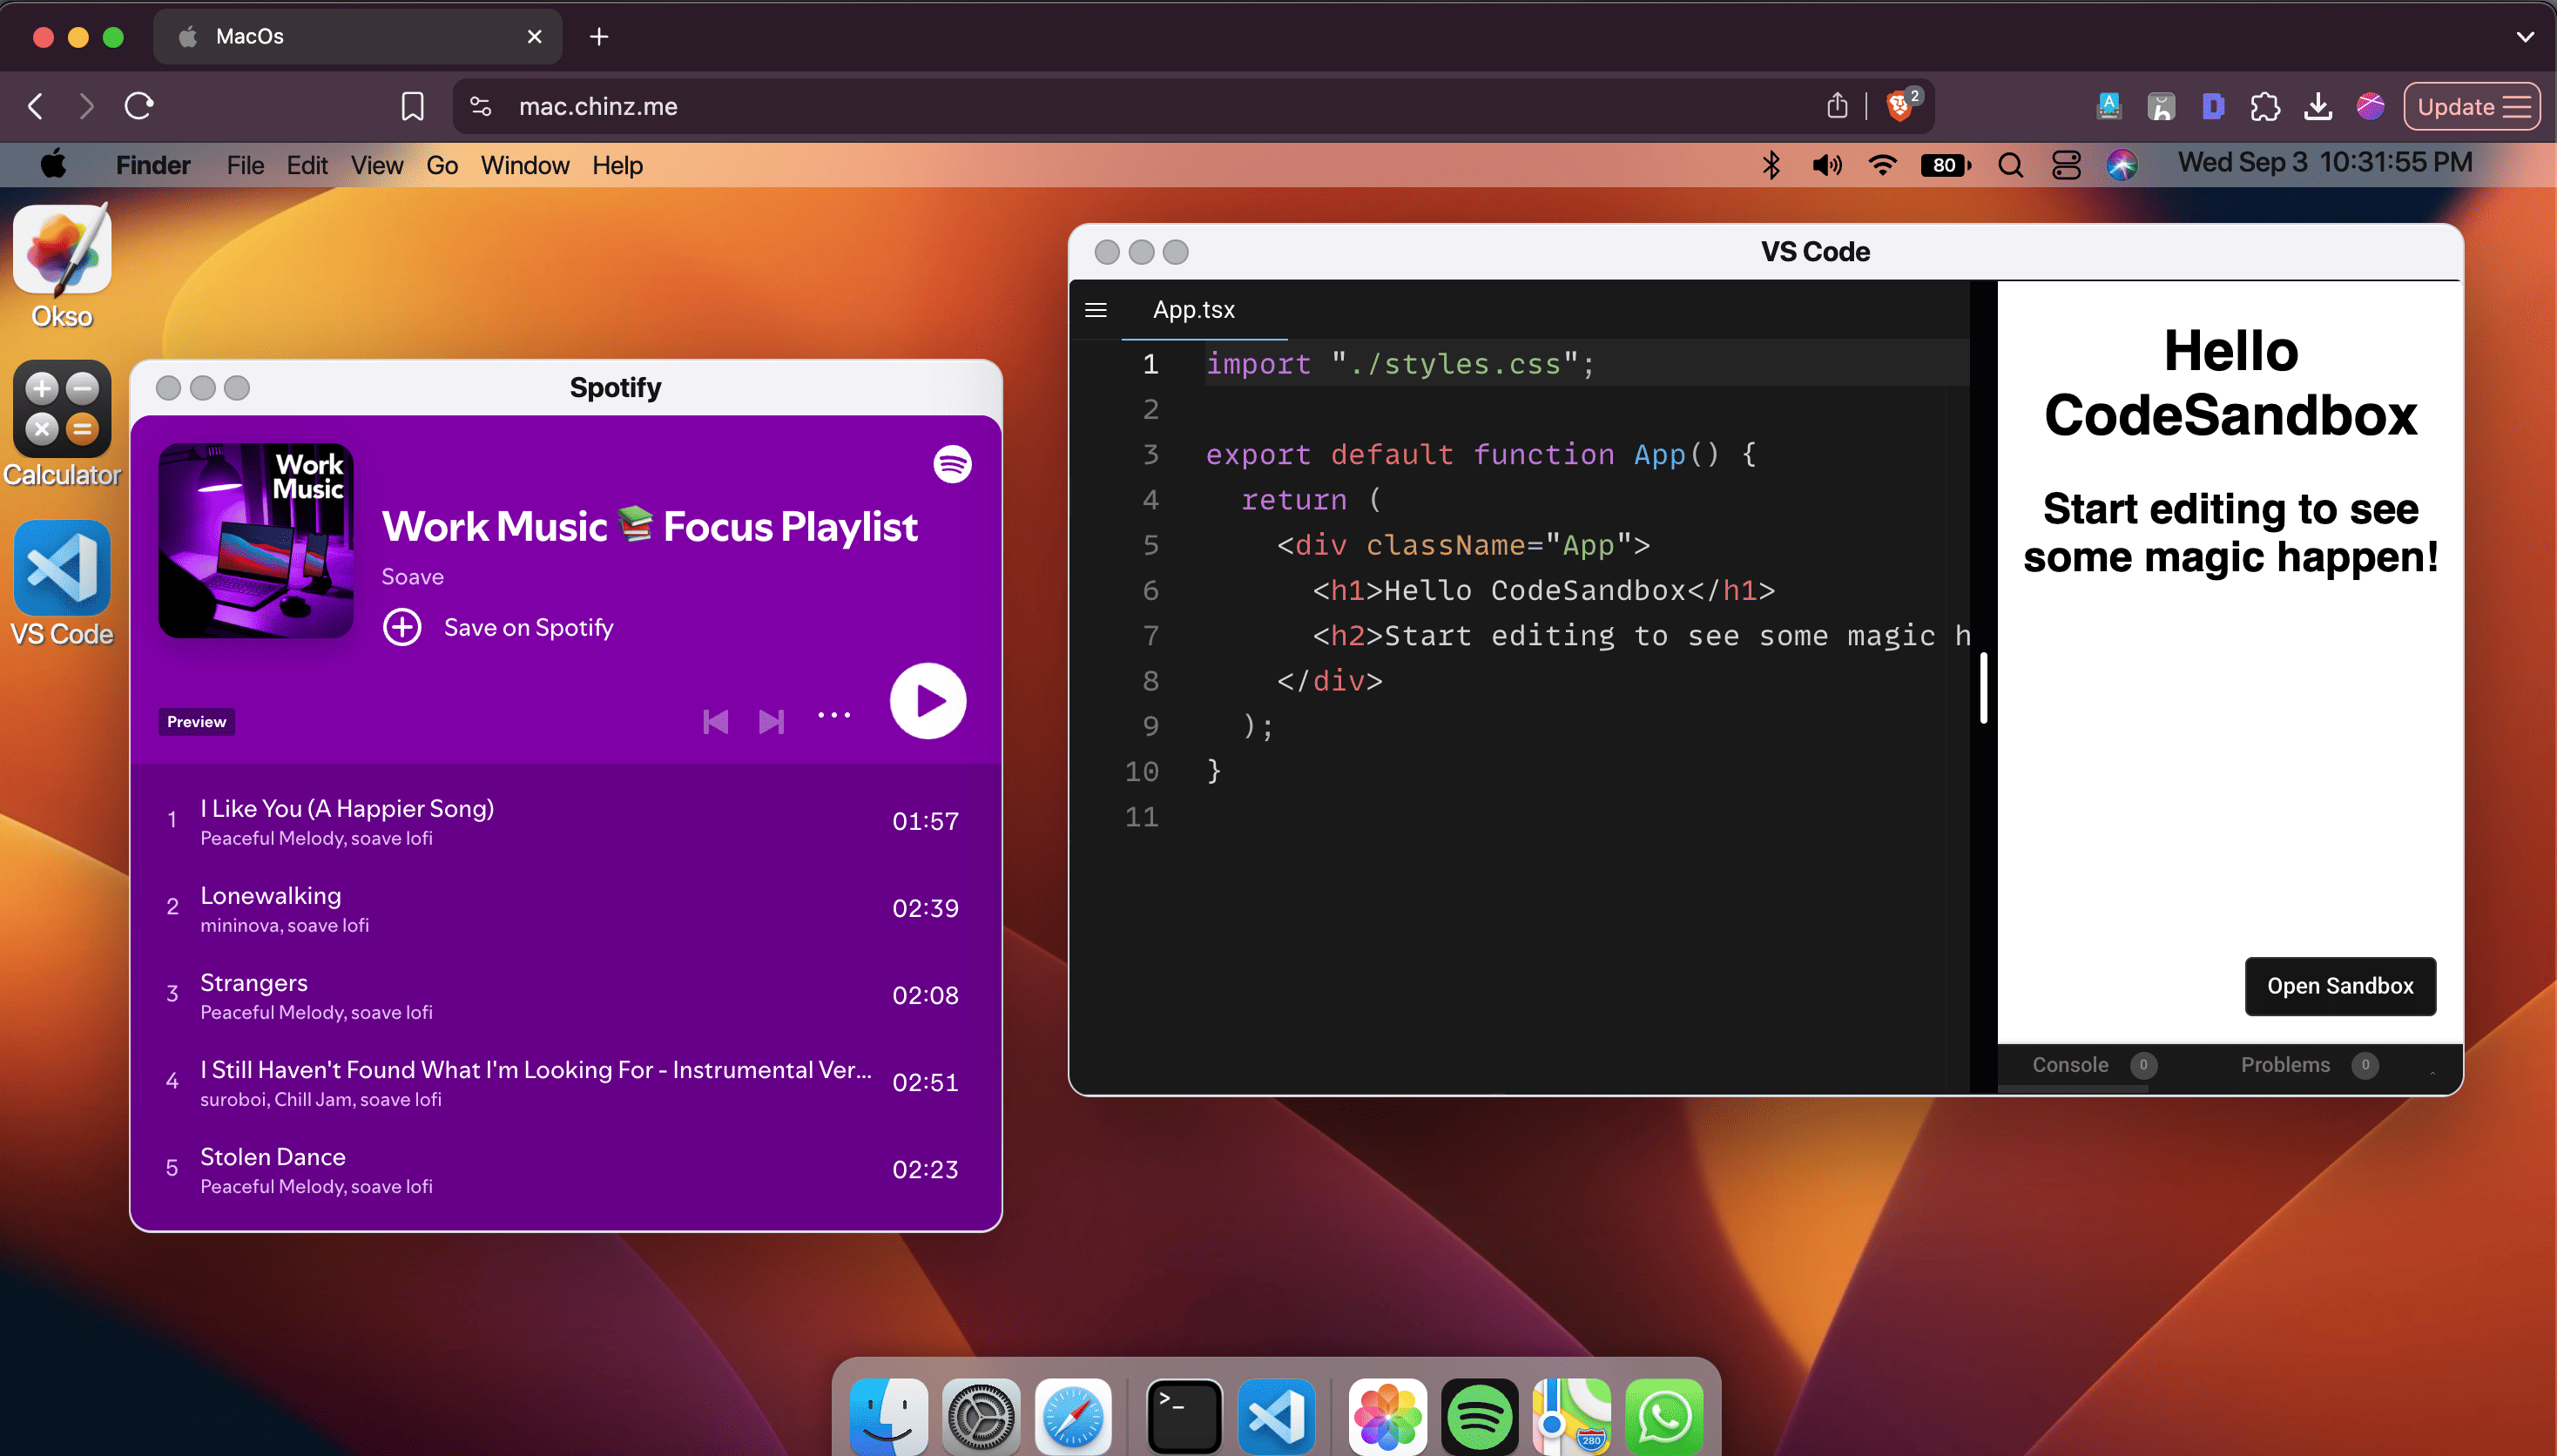Expand the Console panel
2557x1456 pixels.
pos(2070,1065)
